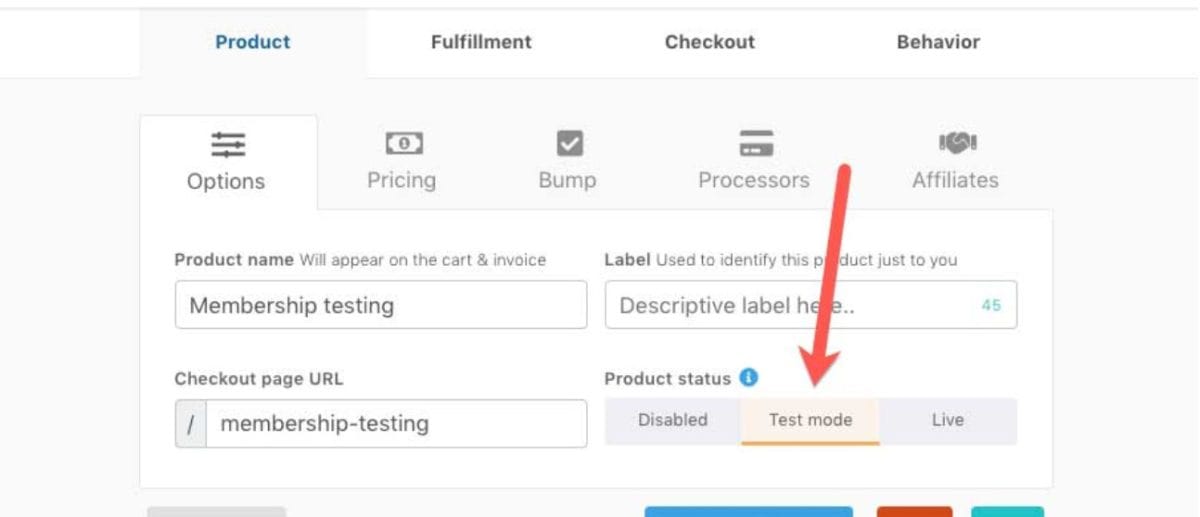1200x517 pixels.
Task: Open the Behavior tab
Action: coord(938,42)
